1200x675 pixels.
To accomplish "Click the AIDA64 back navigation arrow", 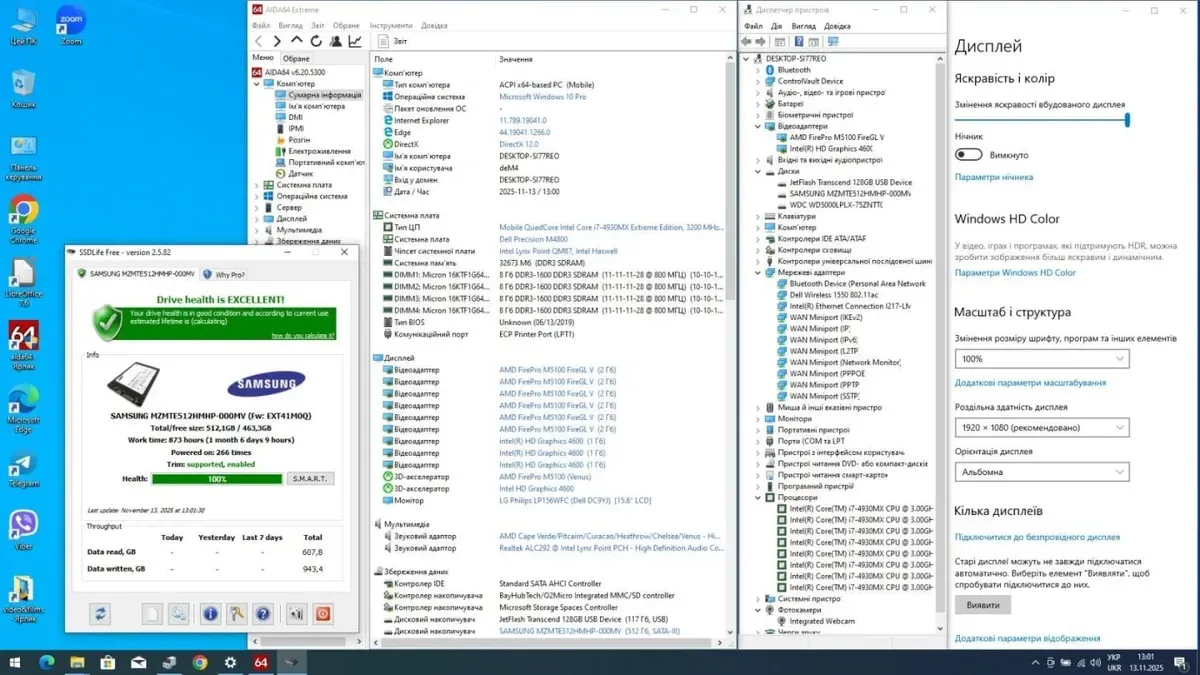I will point(259,42).
